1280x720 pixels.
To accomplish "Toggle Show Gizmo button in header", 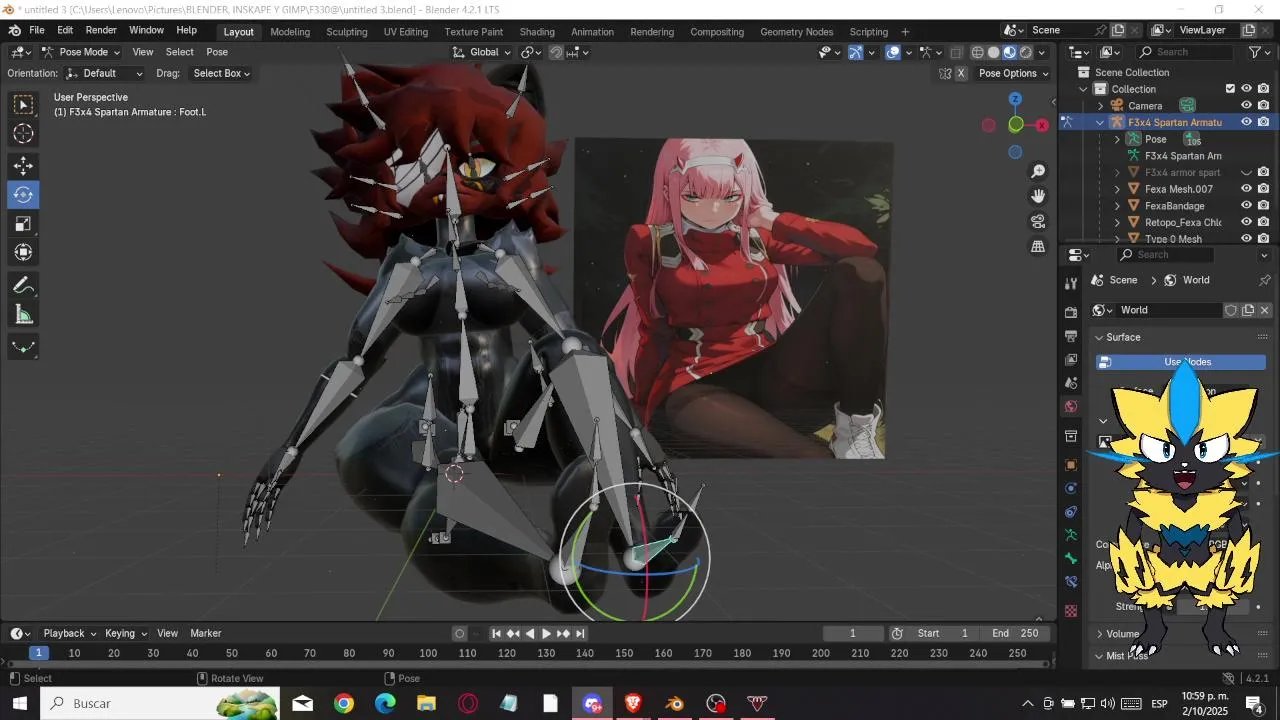I will (x=855, y=52).
